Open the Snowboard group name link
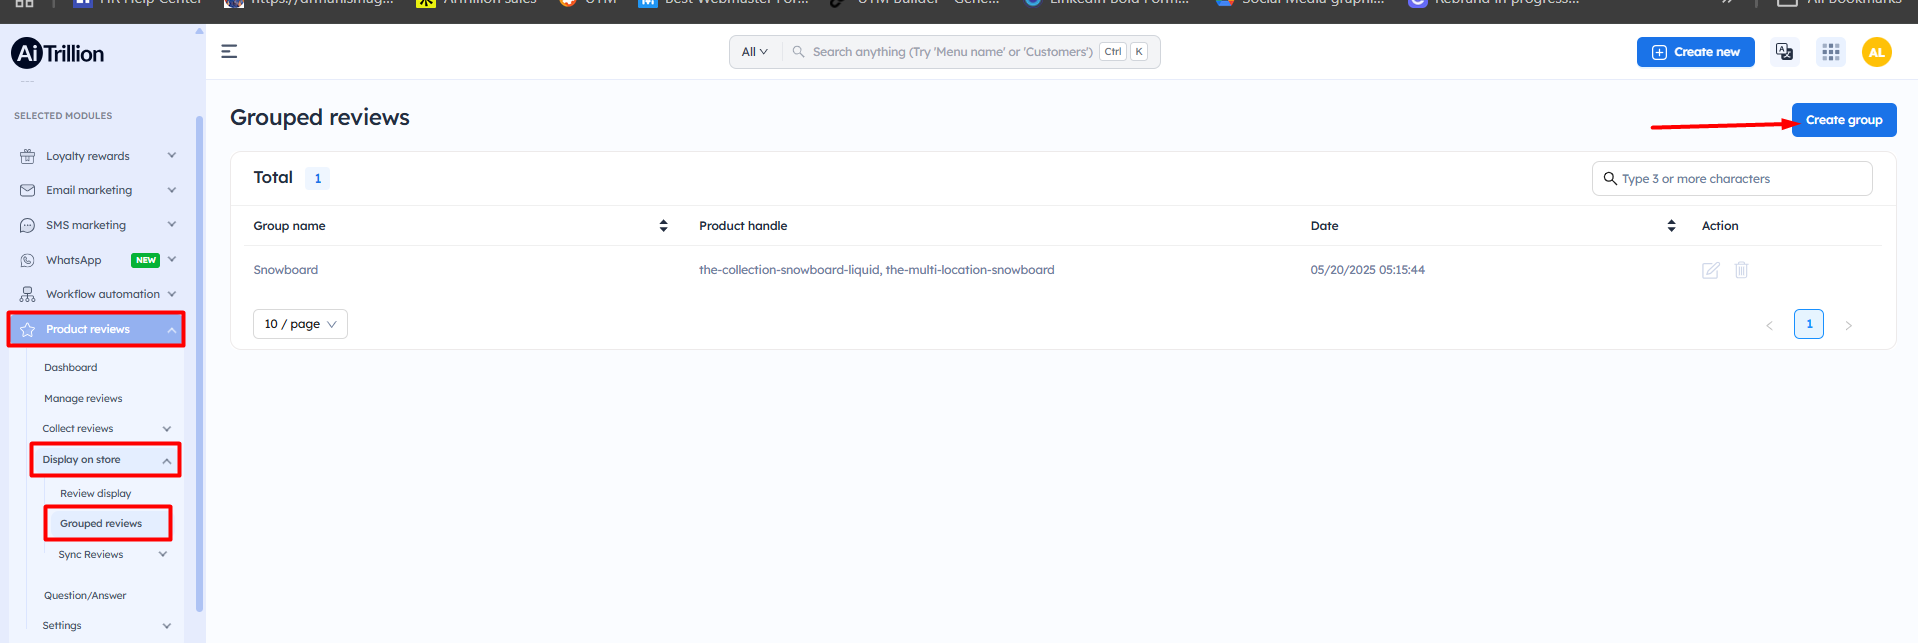This screenshot has height=643, width=1918. (286, 270)
